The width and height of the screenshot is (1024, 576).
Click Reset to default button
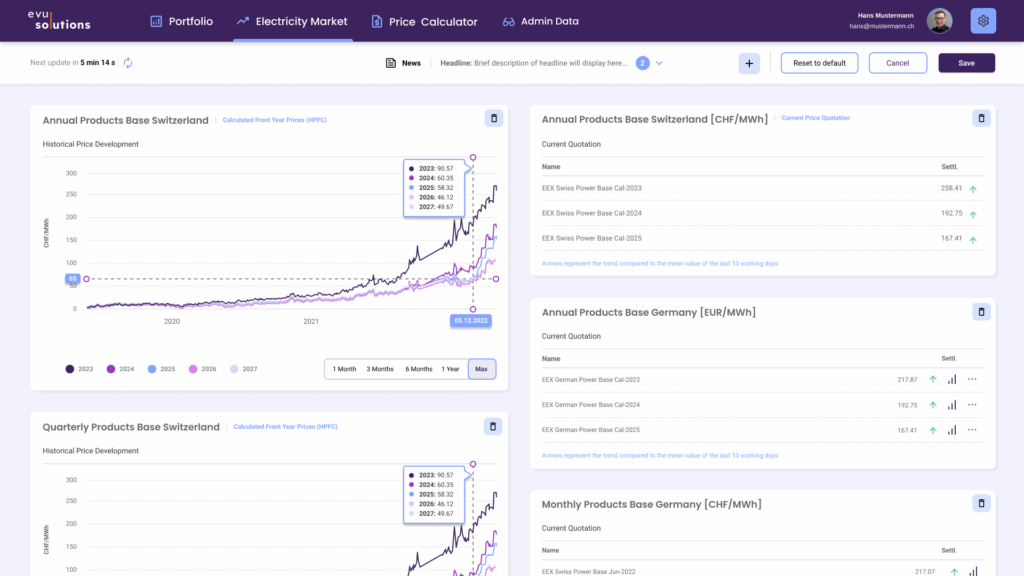tap(819, 63)
